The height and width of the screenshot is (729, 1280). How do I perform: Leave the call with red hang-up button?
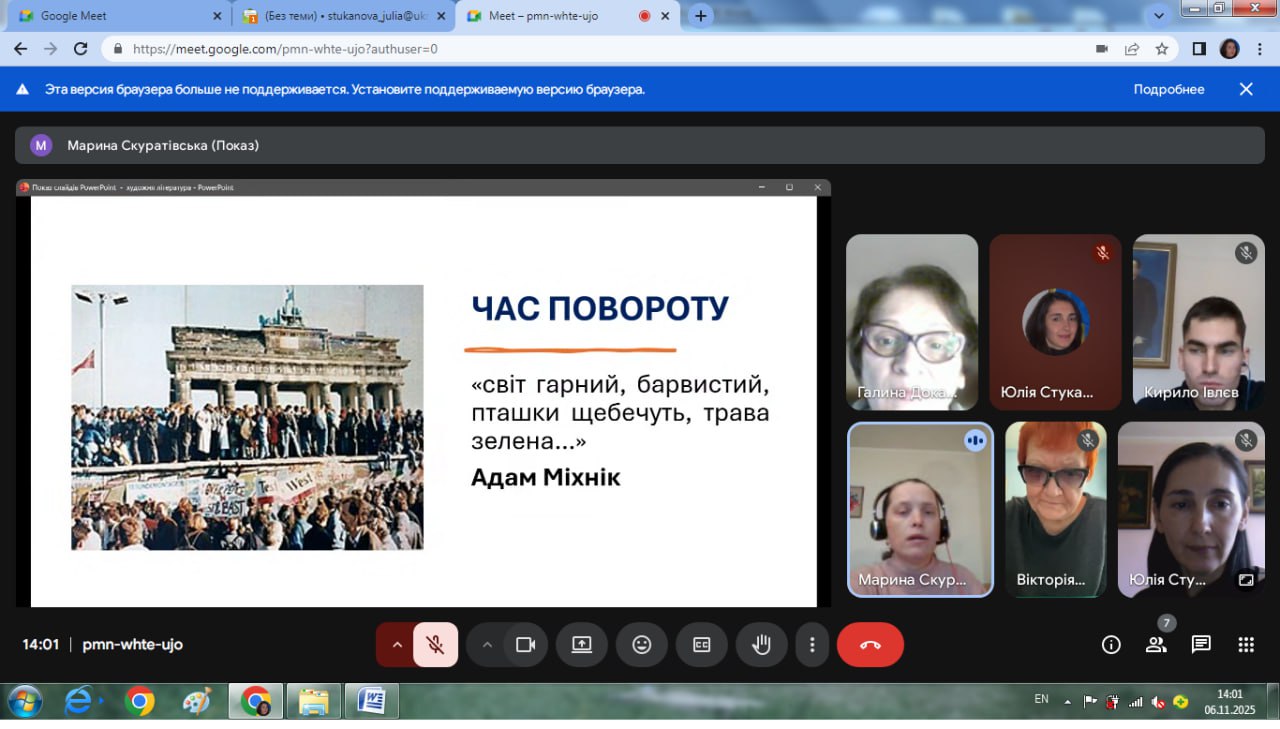pyautogui.click(x=870, y=645)
